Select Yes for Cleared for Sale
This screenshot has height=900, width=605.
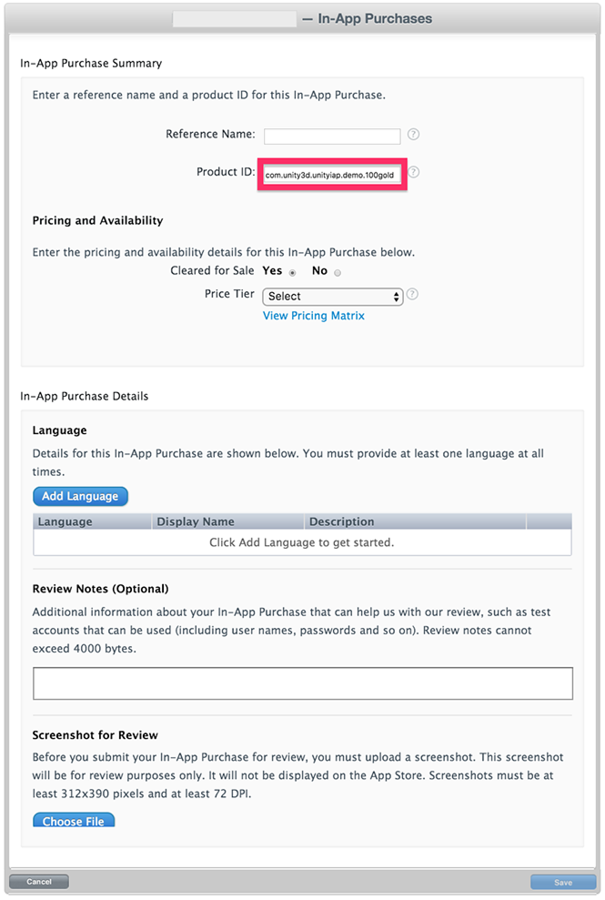click(x=293, y=273)
